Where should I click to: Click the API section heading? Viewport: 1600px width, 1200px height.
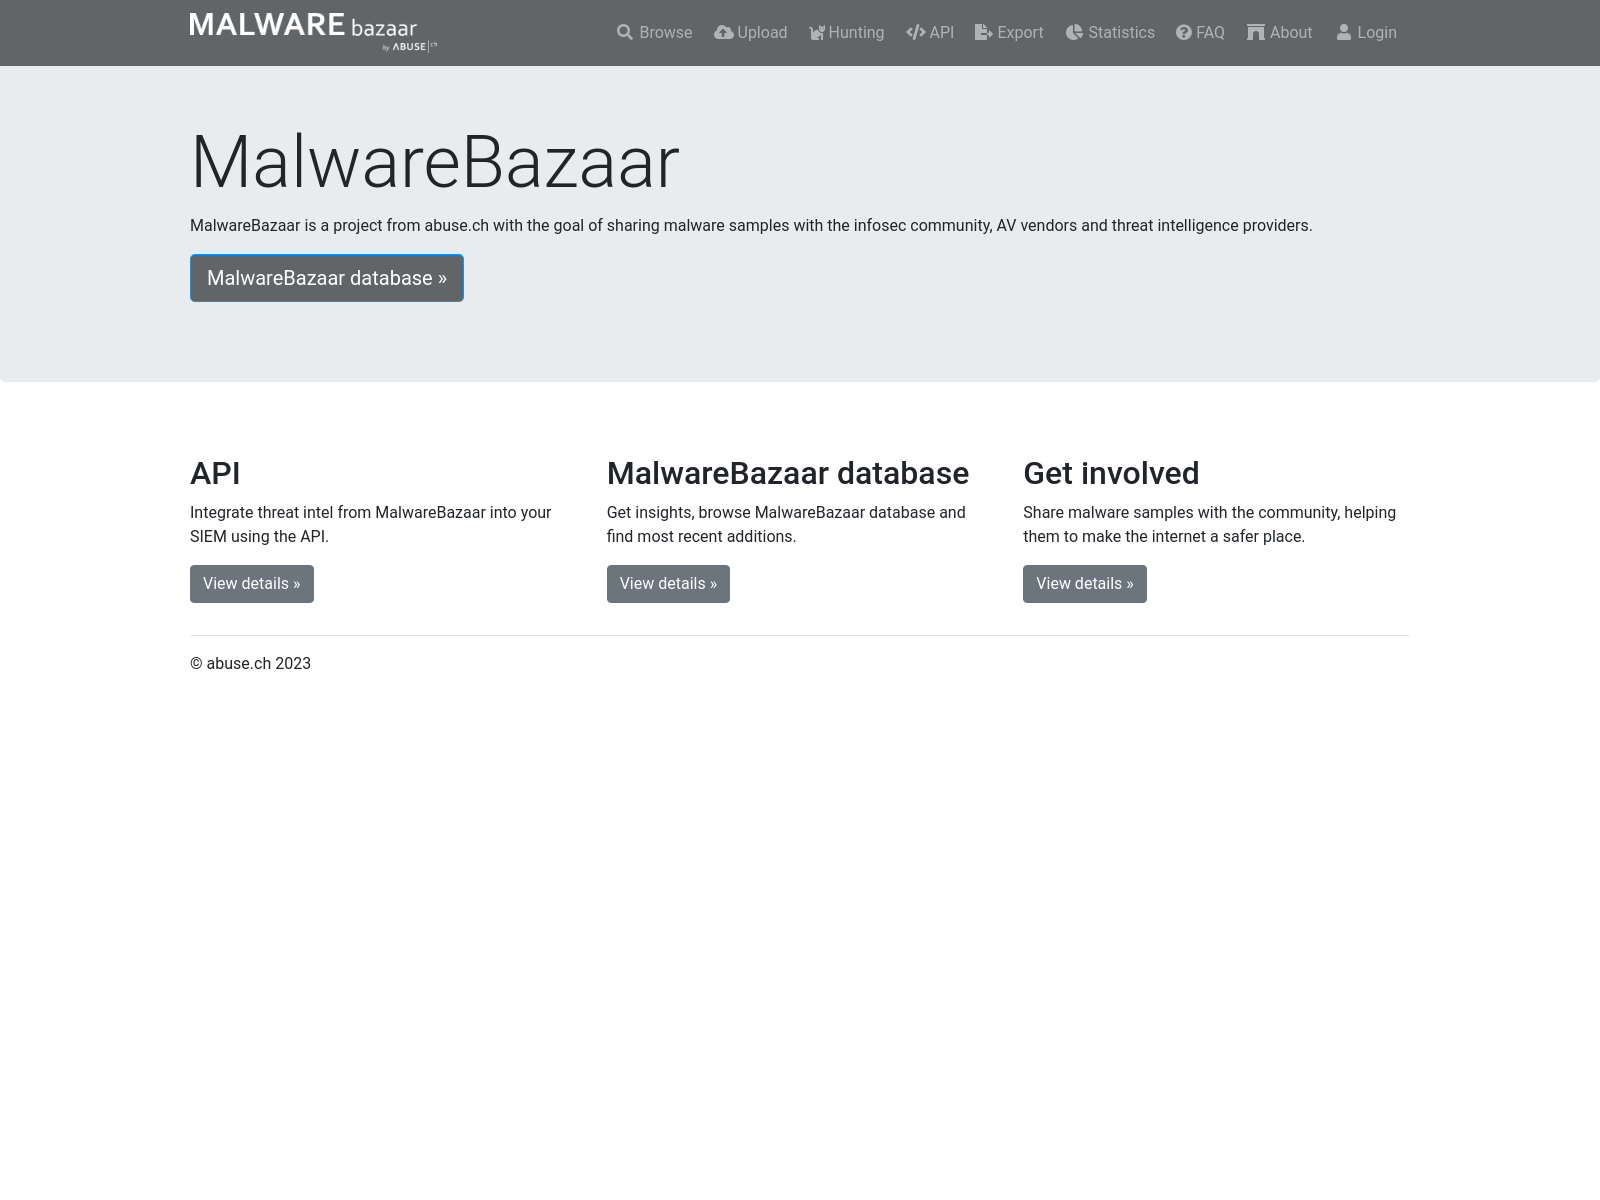(215, 473)
